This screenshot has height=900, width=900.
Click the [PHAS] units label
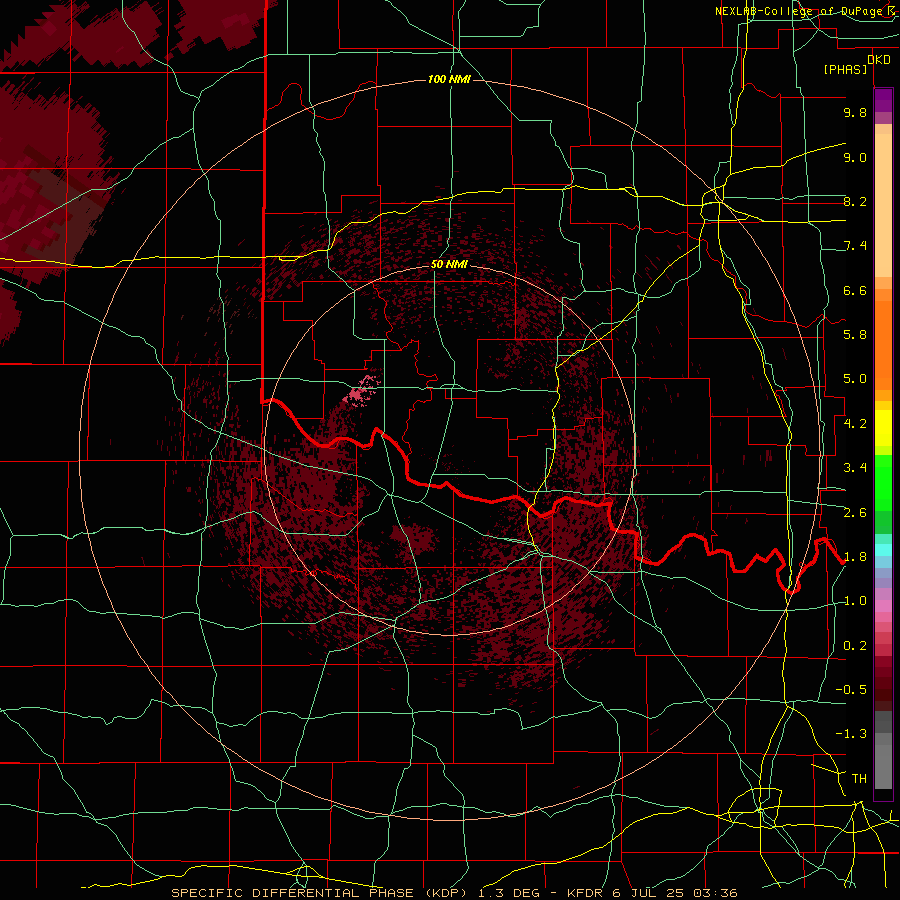pos(845,70)
